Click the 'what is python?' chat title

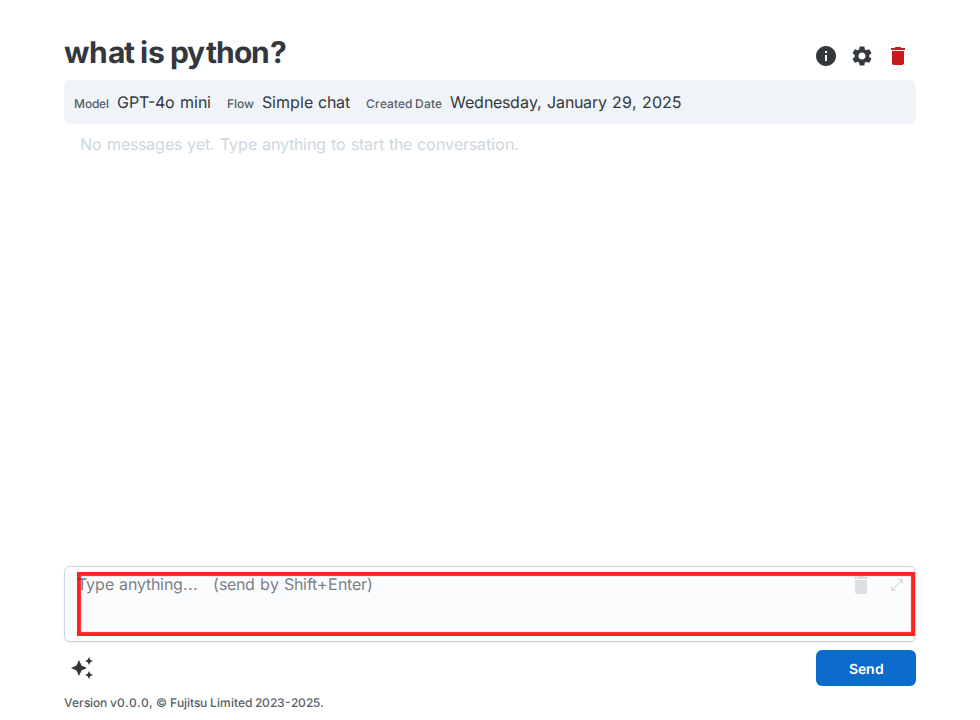pyautogui.click(x=175, y=53)
